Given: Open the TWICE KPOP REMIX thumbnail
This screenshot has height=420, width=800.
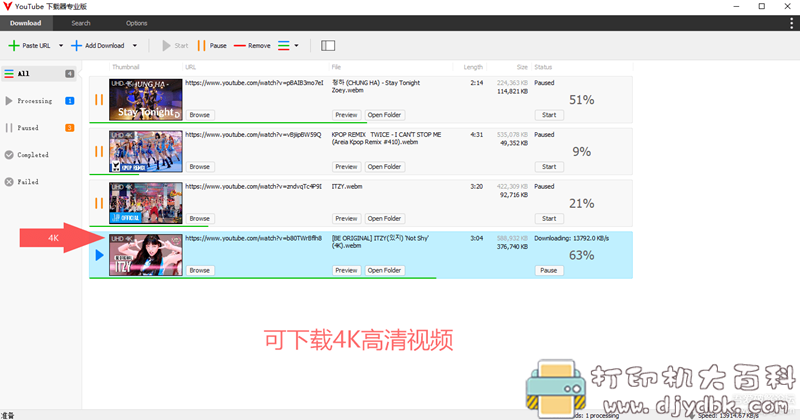Looking at the screenshot, I should click(x=145, y=151).
